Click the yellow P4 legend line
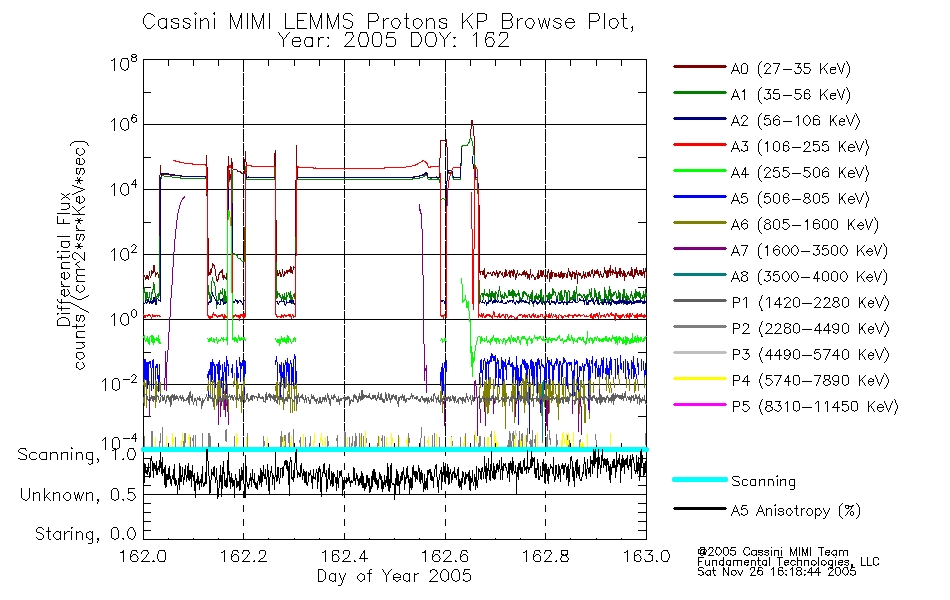The width and height of the screenshot is (950, 600). (x=699, y=379)
